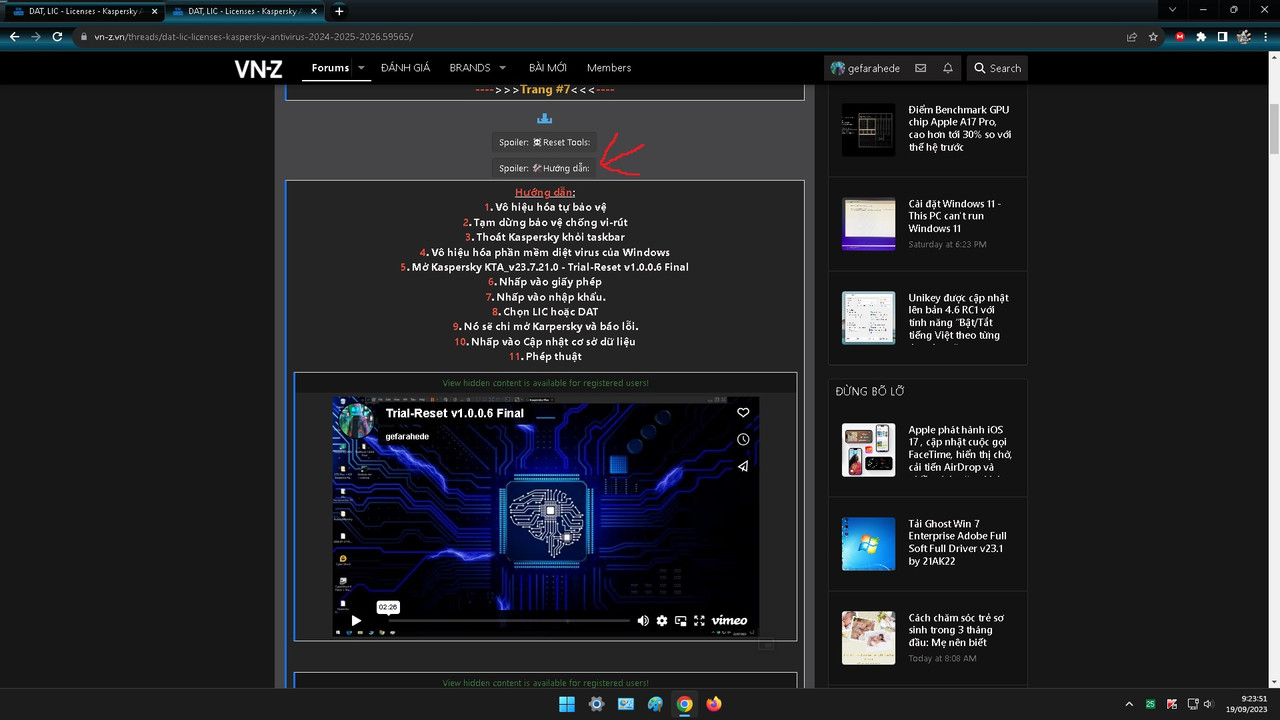Open the Trial-Reset v1.0.0.6 Final video title
Viewport: 1280px width, 720px height.
pyautogui.click(x=454, y=413)
